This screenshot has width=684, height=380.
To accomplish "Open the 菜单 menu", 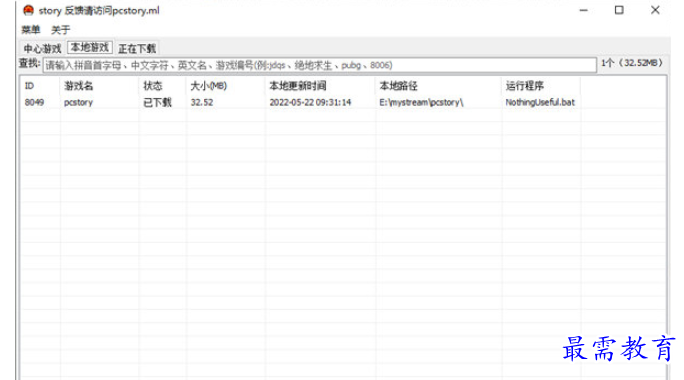I will pos(31,30).
